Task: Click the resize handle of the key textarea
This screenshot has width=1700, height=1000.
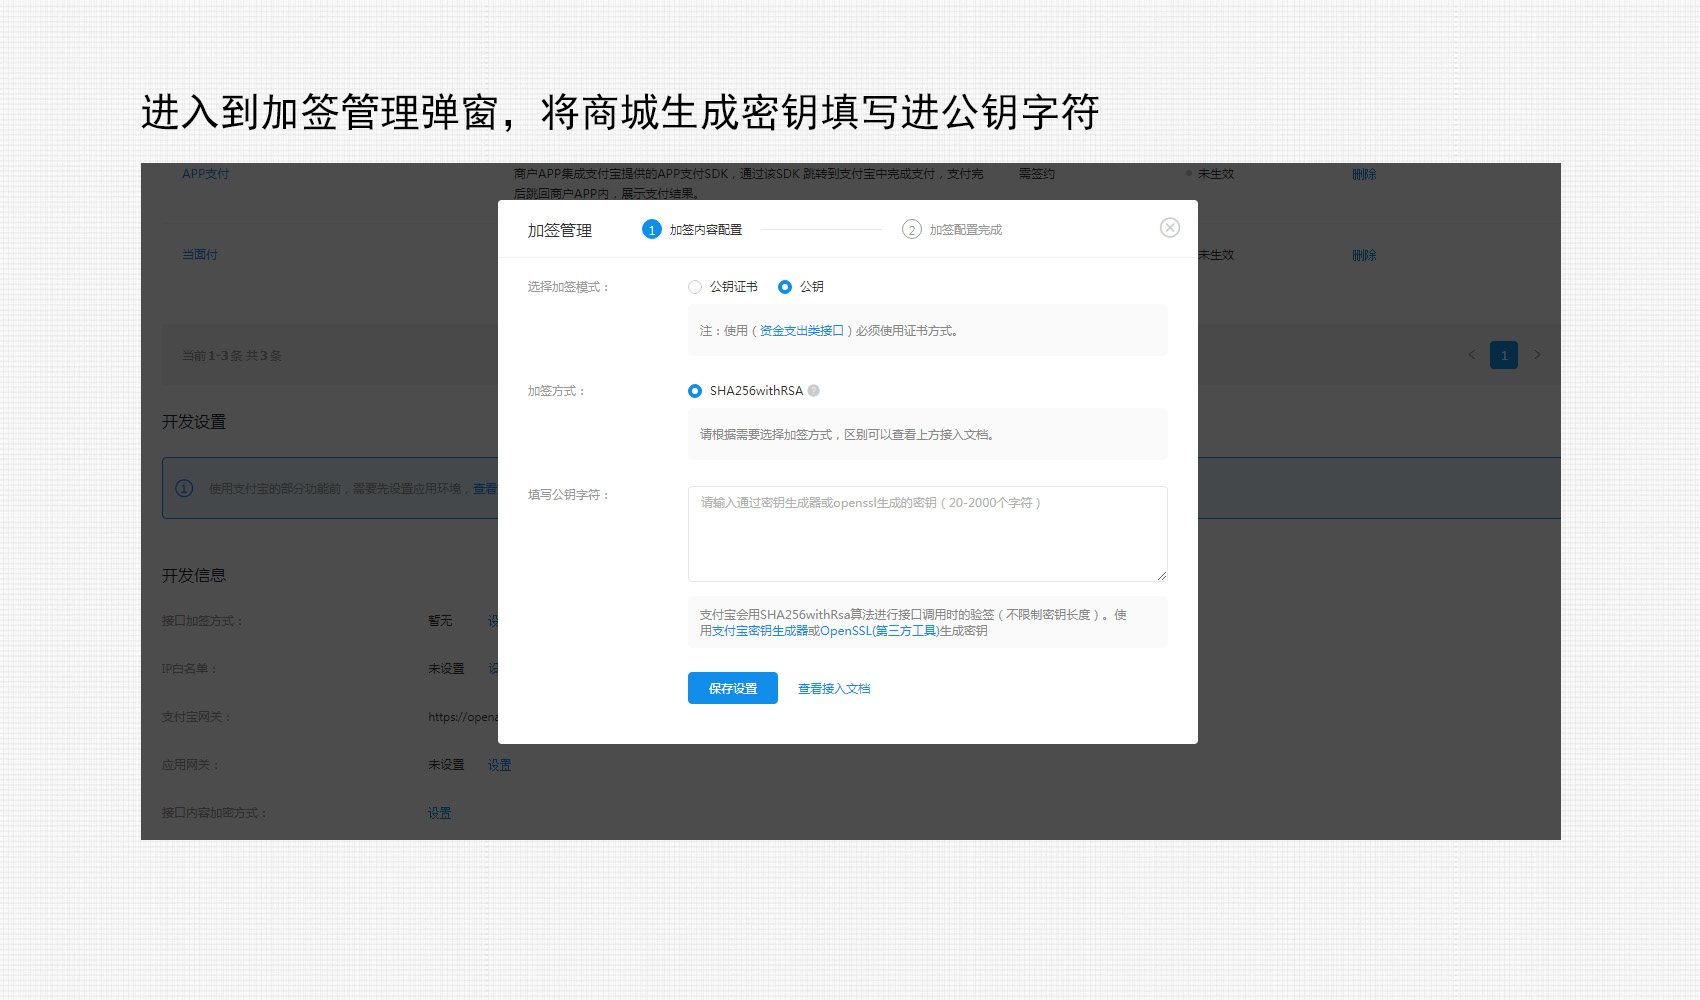Action: pyautogui.click(x=1161, y=576)
